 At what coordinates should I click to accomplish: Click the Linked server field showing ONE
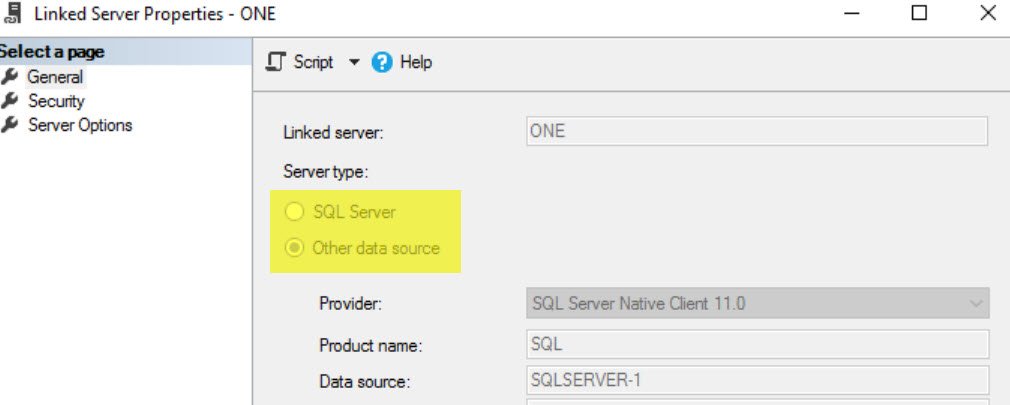[757, 131]
